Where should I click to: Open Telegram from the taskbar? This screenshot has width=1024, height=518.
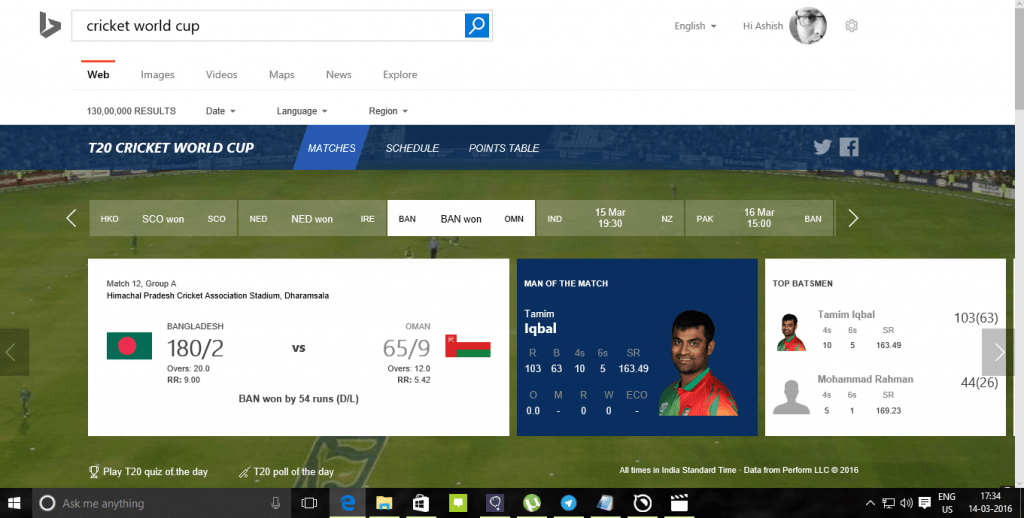[569, 503]
